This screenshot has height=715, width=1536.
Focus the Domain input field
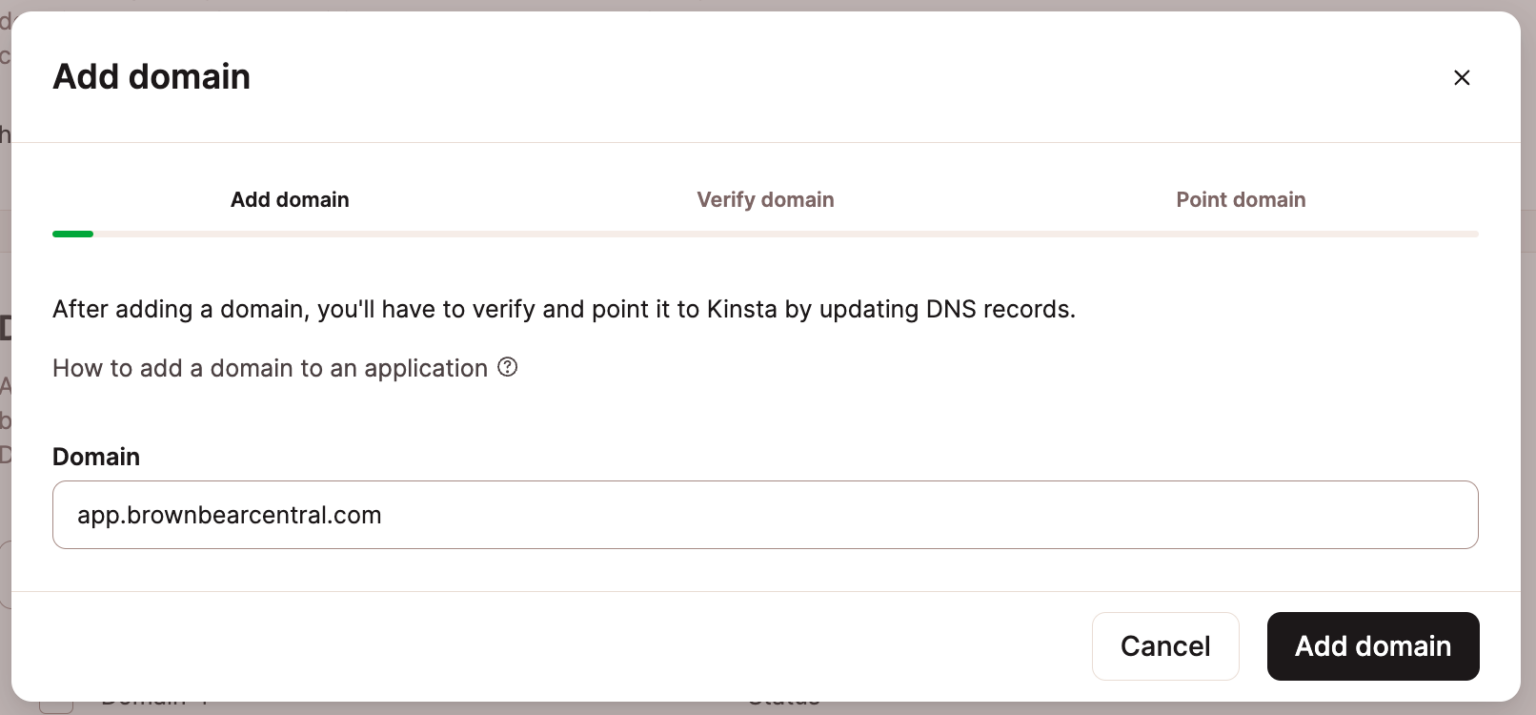tap(900, 515)
